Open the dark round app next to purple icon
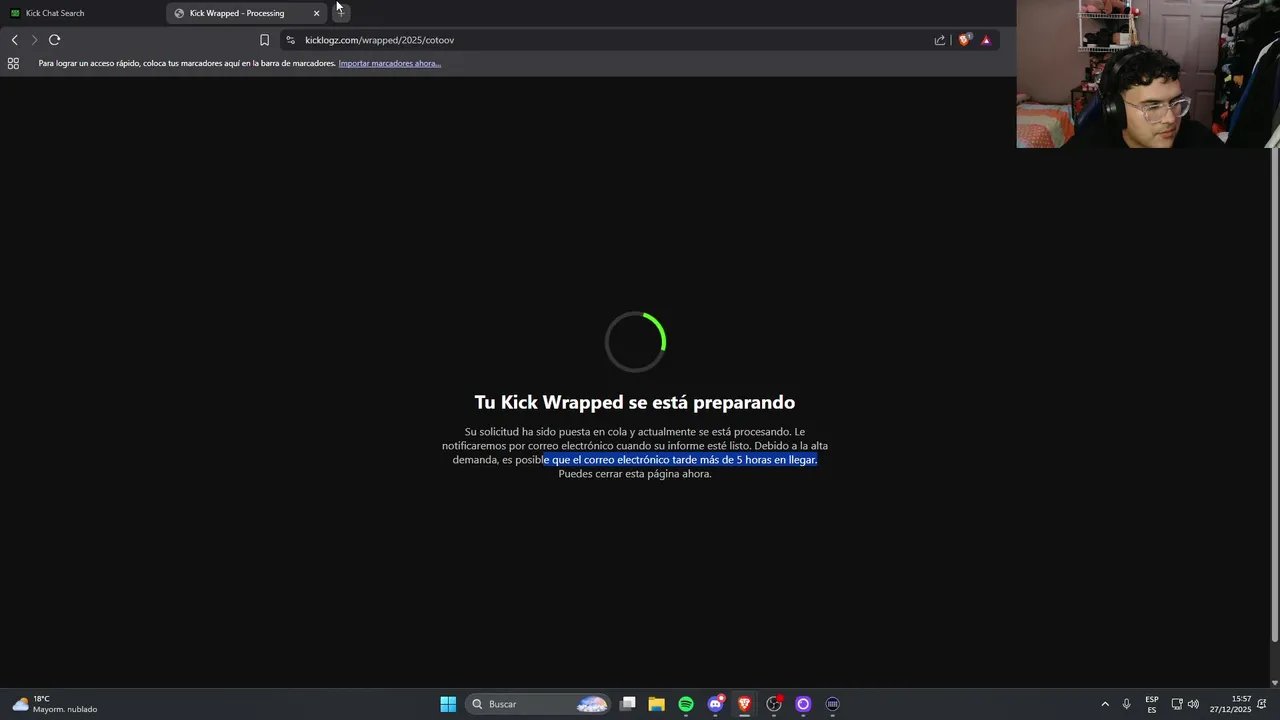Viewport: 1280px width, 720px height. (832, 704)
